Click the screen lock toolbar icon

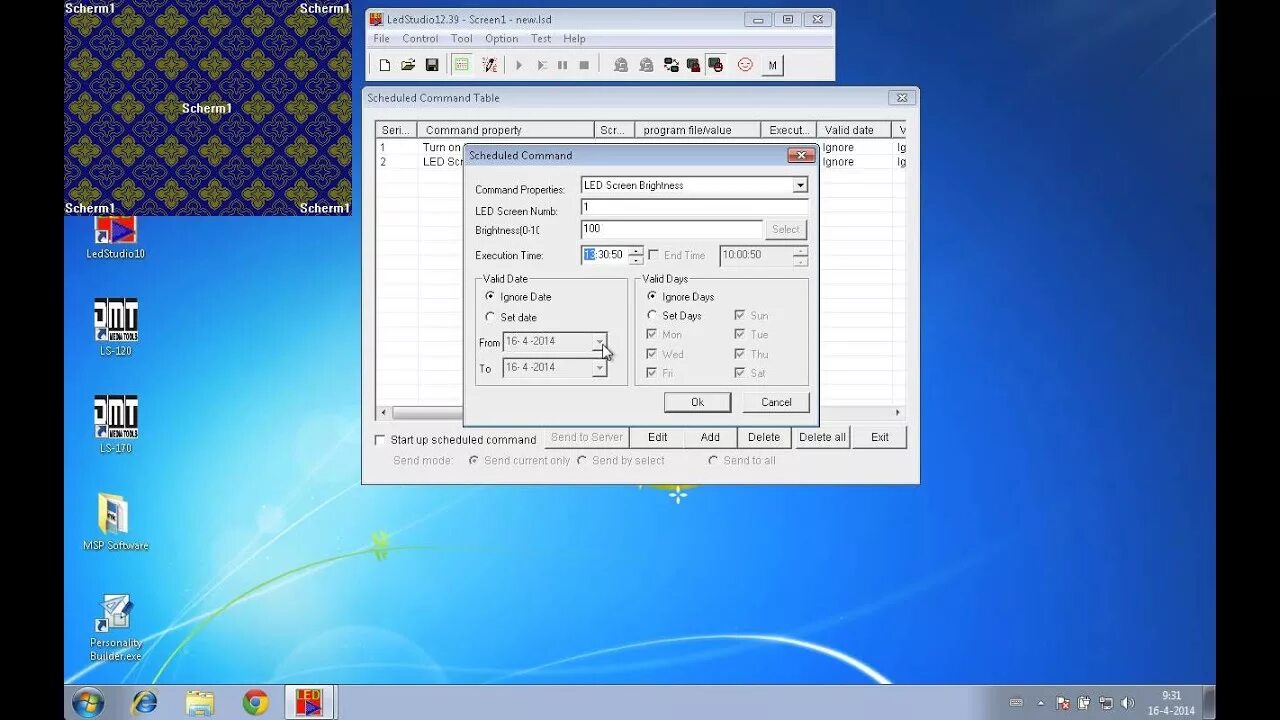point(693,65)
